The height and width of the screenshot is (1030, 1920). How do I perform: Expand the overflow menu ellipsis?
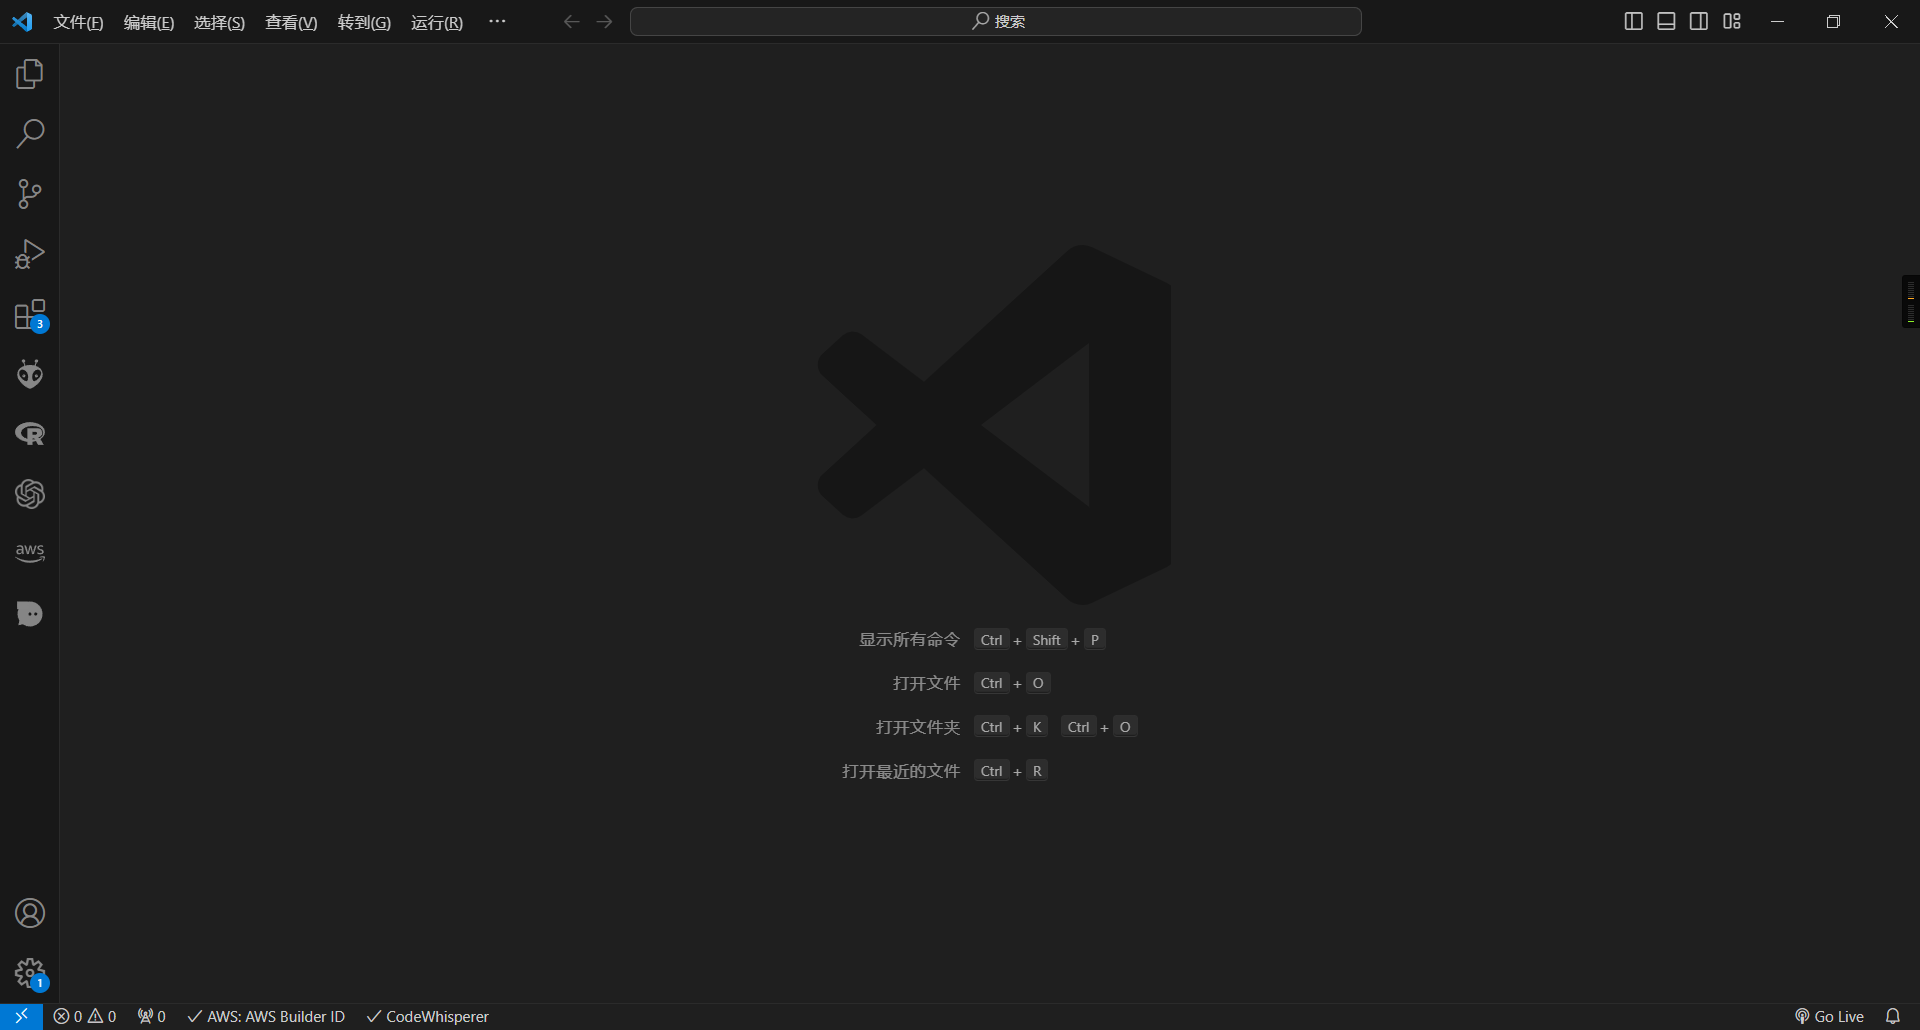point(497,21)
